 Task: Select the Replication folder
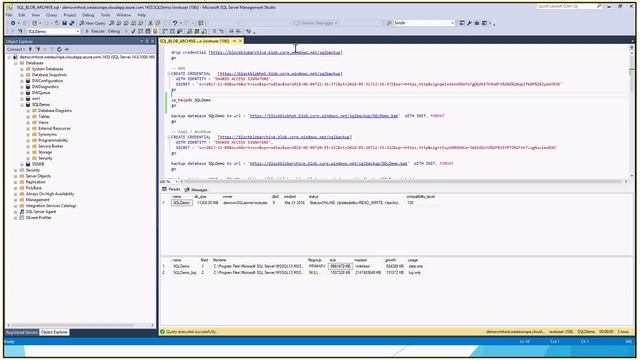coord(36,182)
